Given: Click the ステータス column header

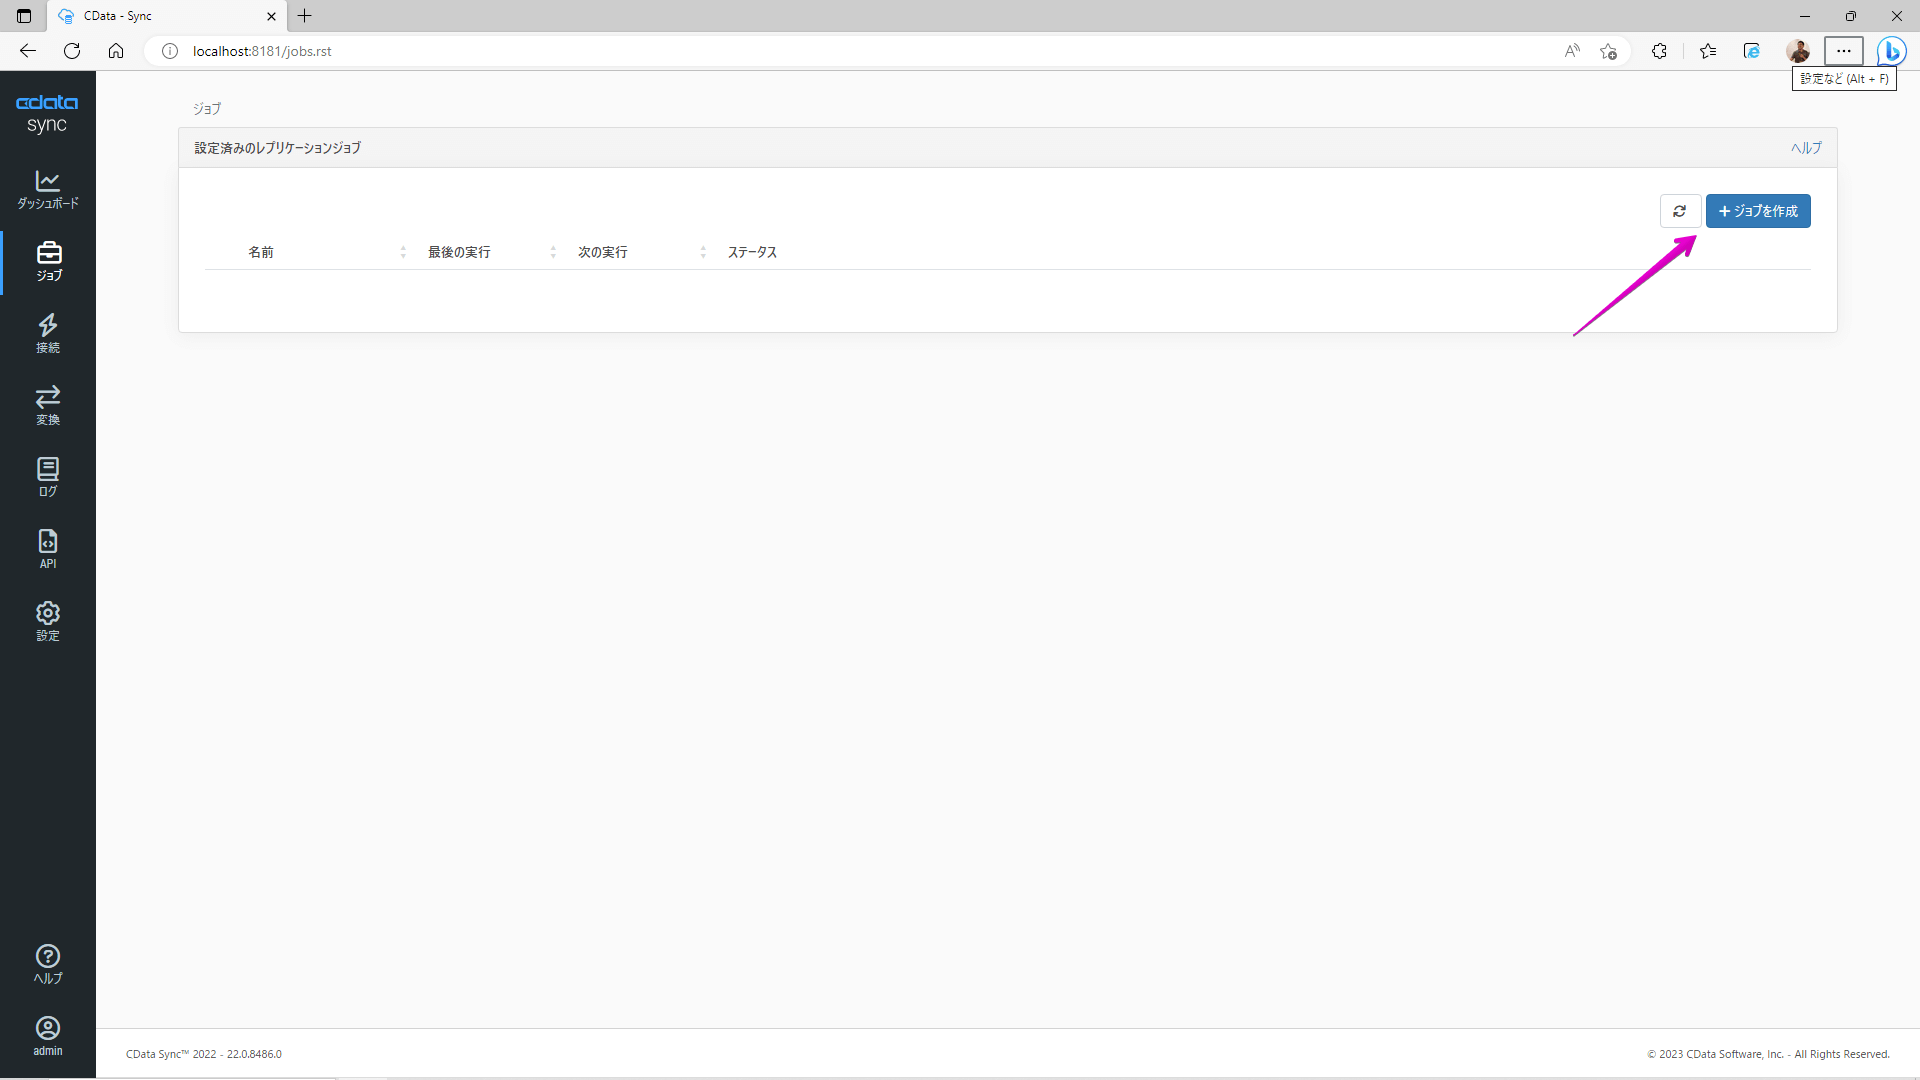Looking at the screenshot, I should [x=752, y=252].
